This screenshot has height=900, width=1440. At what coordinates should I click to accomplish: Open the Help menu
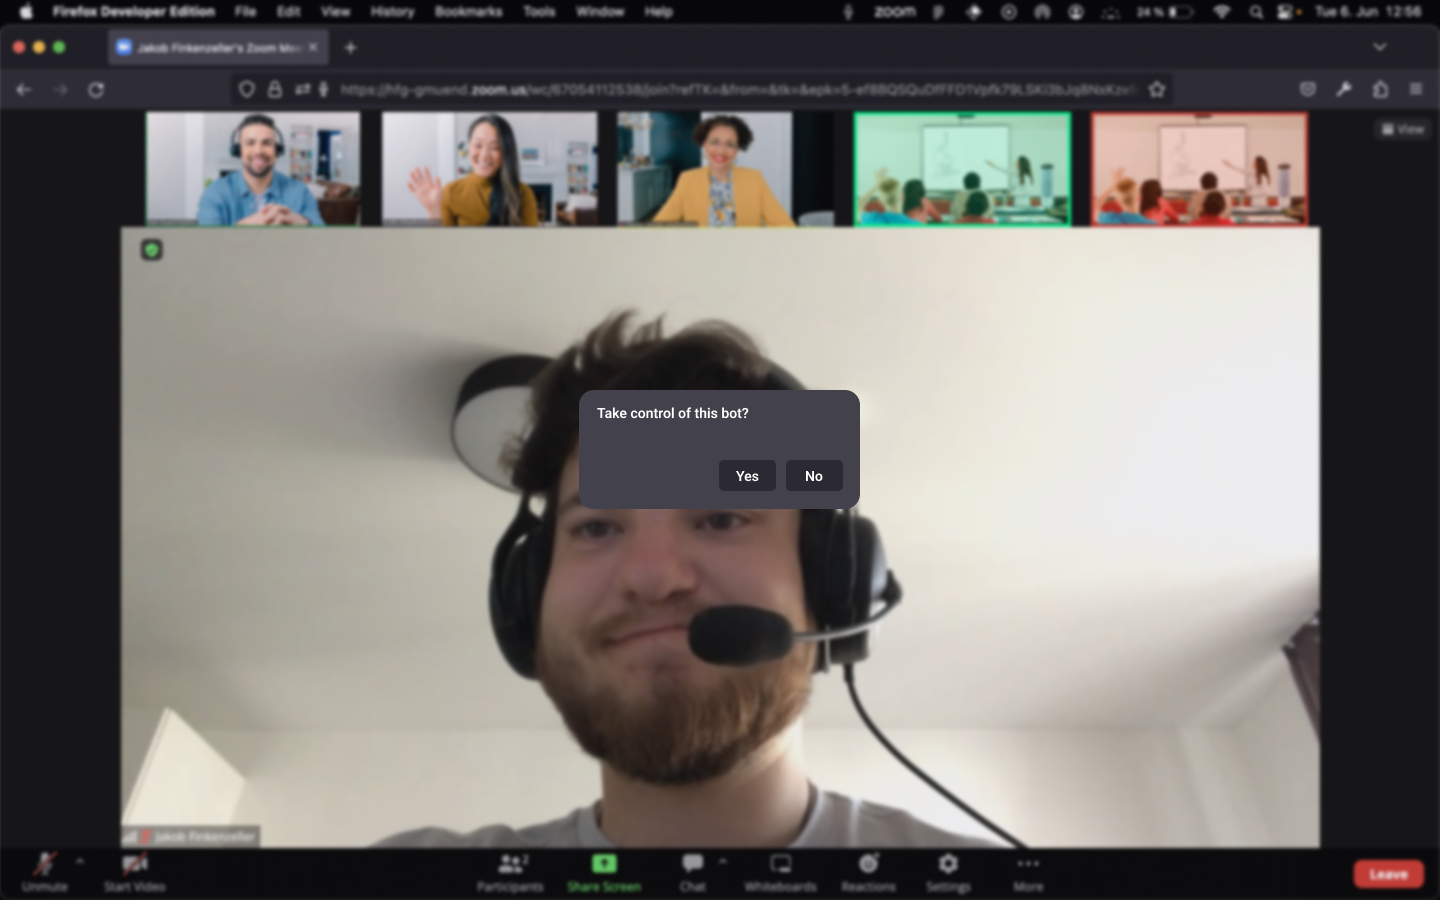(658, 12)
